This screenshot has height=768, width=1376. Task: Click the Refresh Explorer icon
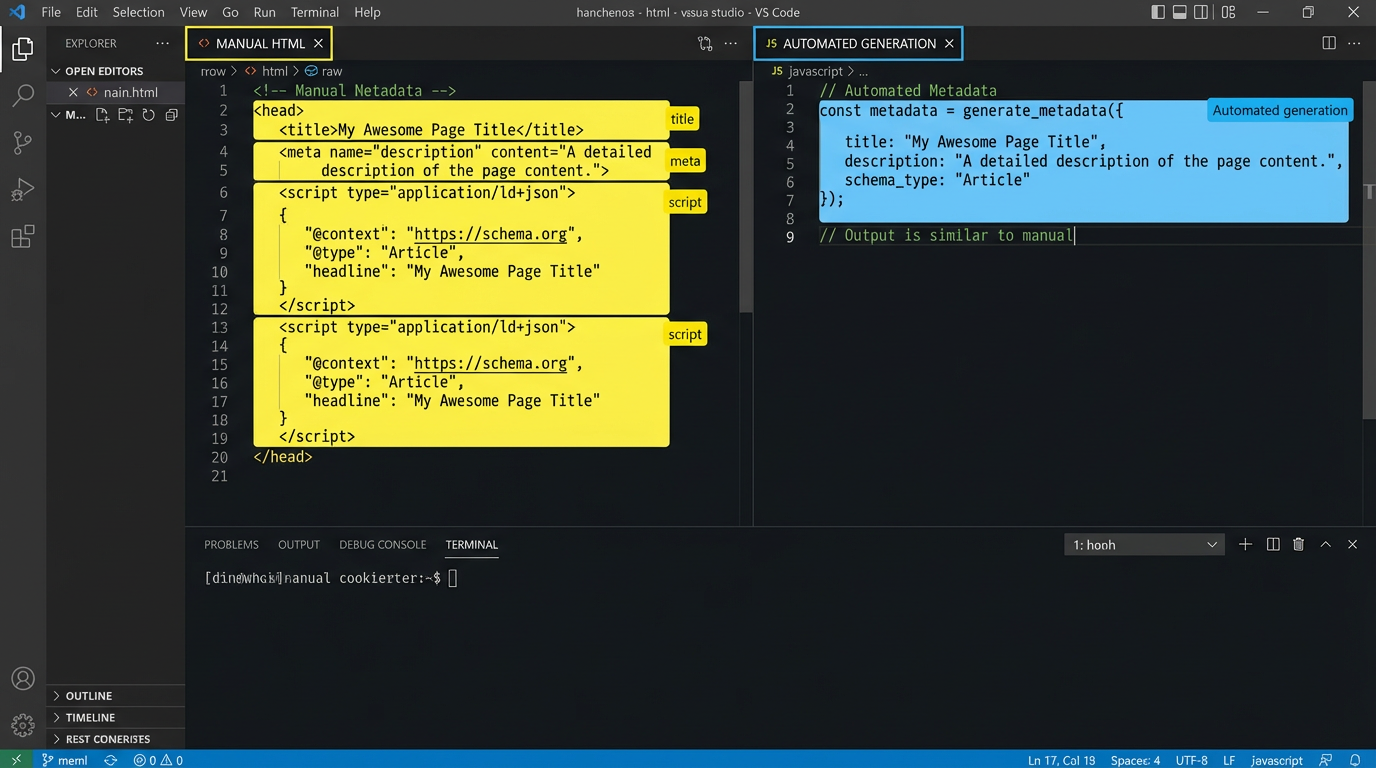click(148, 115)
